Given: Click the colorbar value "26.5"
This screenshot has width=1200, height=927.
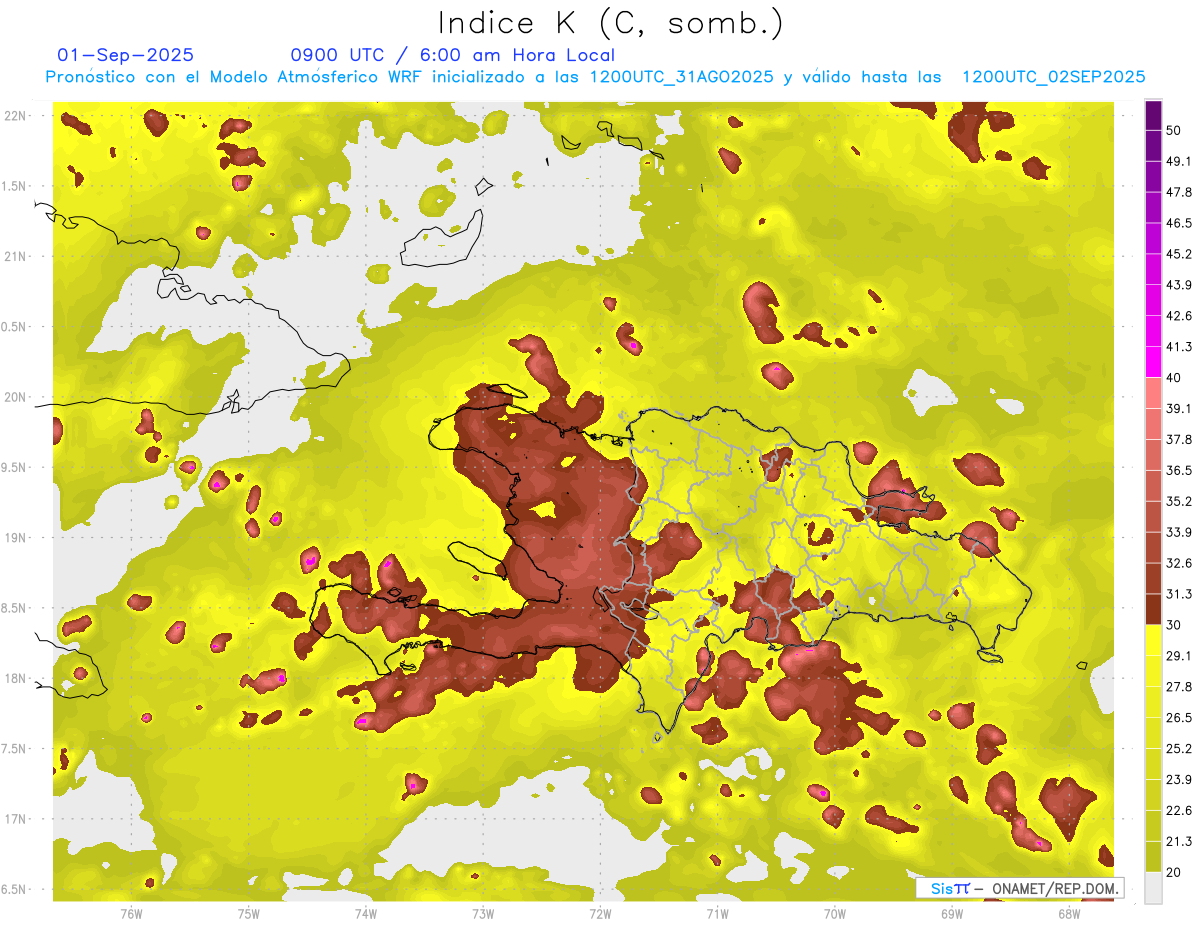Looking at the screenshot, I should [1179, 717].
